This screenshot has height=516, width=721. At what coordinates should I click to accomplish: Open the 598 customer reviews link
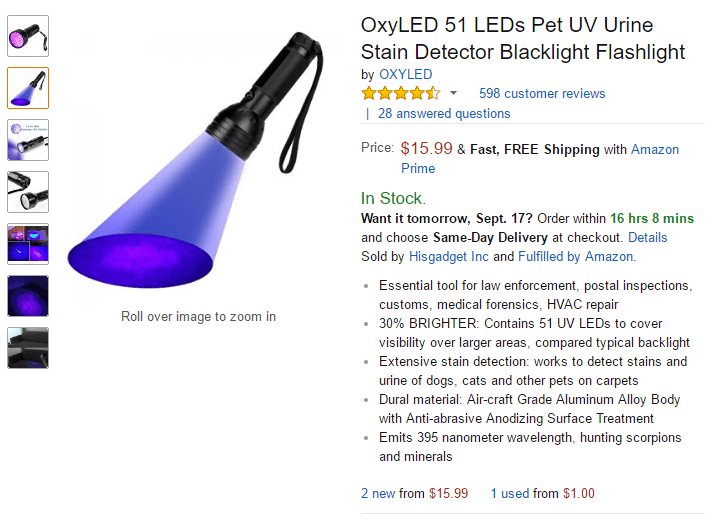[541, 94]
